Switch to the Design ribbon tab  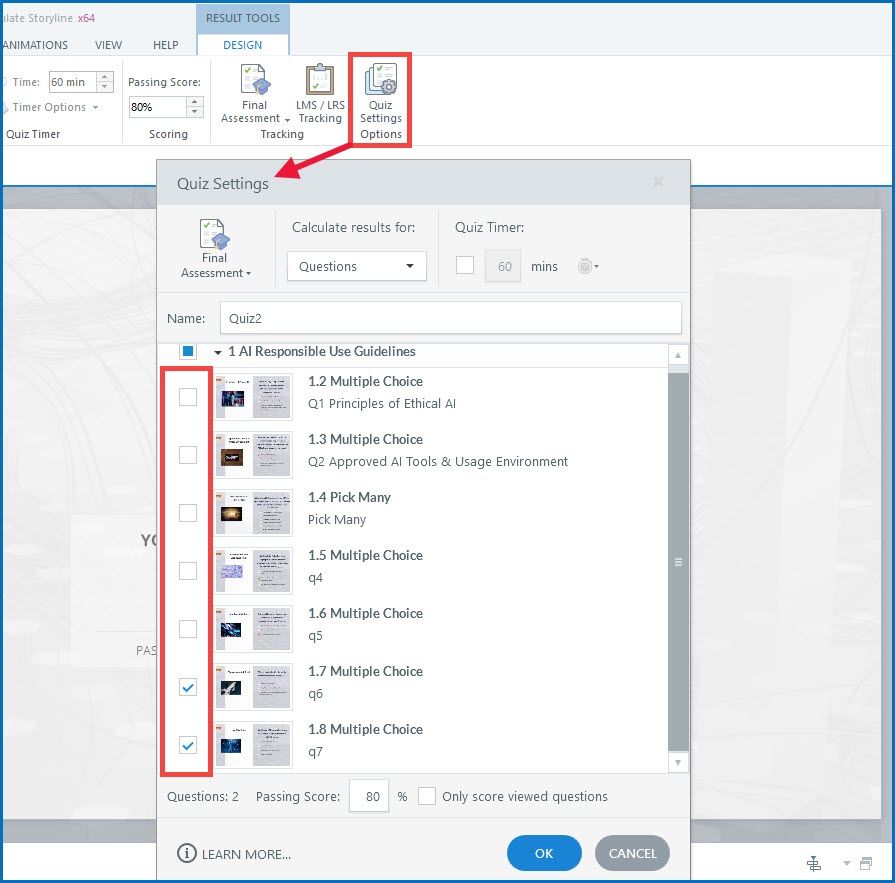click(x=243, y=45)
